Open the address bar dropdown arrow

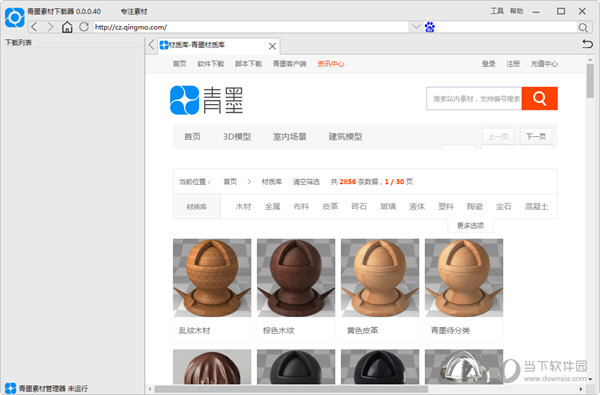(x=416, y=27)
